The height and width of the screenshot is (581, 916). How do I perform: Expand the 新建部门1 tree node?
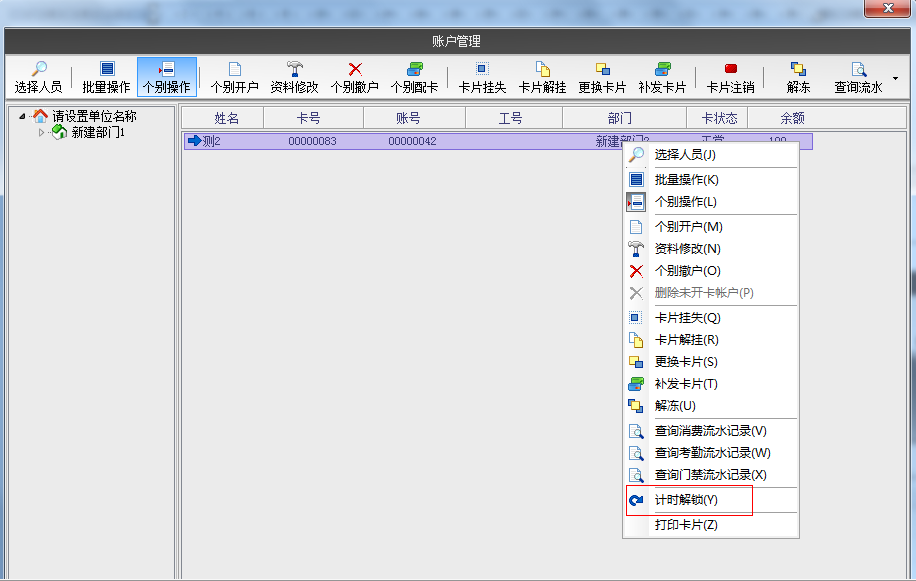click(x=42, y=133)
